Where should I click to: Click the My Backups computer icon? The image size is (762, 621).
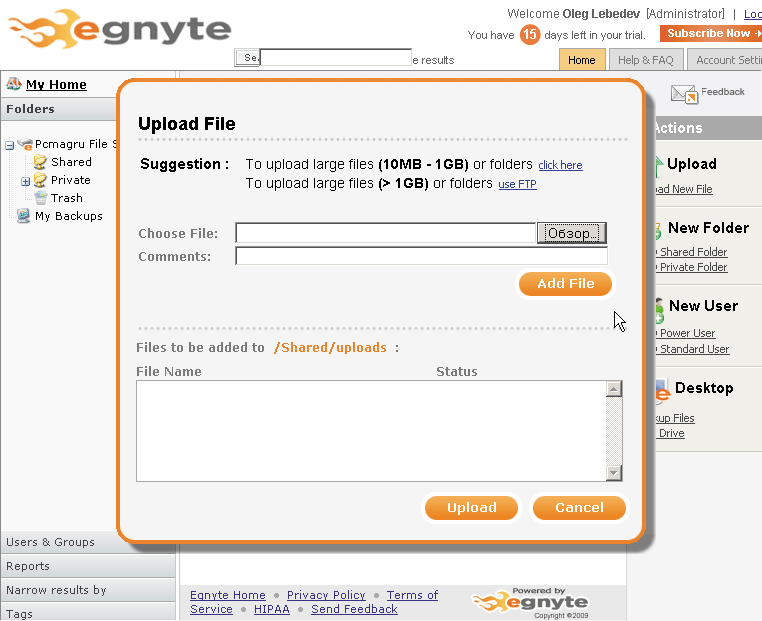point(23,216)
